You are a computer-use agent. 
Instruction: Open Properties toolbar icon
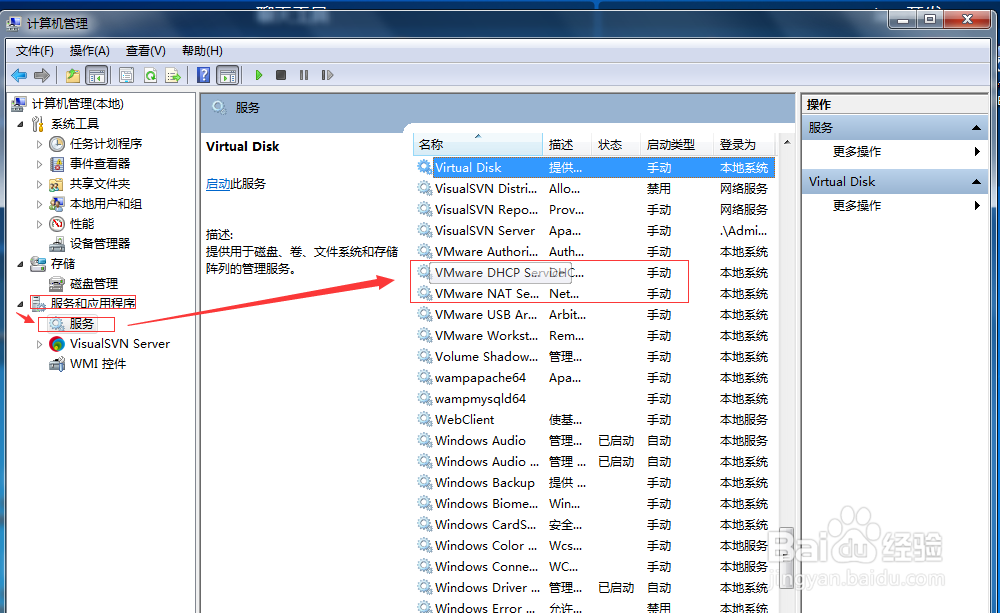(126, 75)
